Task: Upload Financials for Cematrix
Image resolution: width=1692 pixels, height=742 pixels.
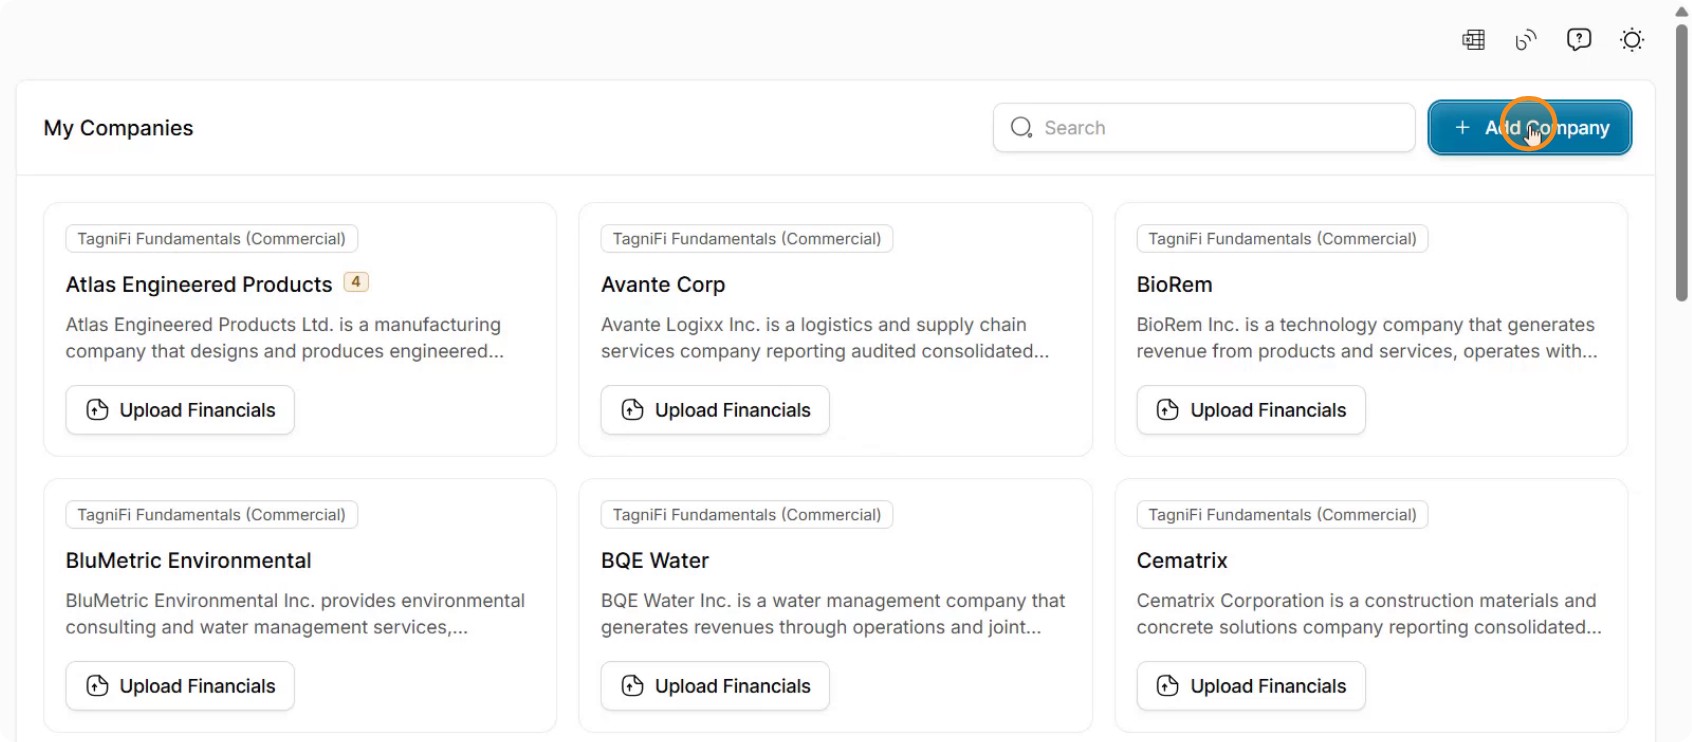Action: click(1251, 686)
